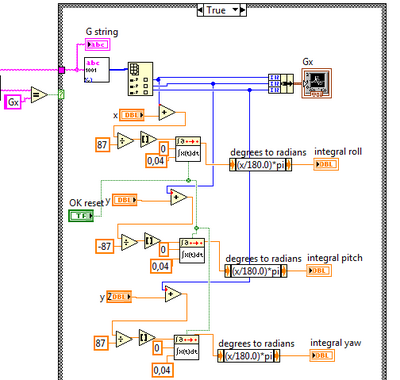The height and width of the screenshot is (380, 400).
Task: Go to previous case with left arrow
Action: point(200,10)
